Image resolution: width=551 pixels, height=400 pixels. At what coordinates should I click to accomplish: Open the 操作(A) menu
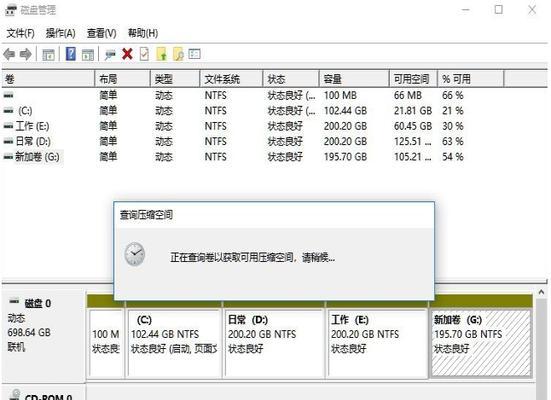click(x=60, y=33)
